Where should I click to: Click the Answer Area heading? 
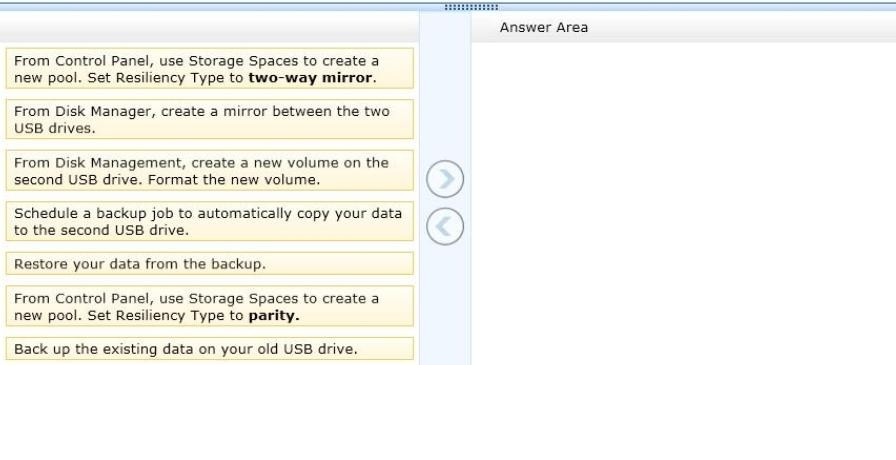[x=543, y=27]
